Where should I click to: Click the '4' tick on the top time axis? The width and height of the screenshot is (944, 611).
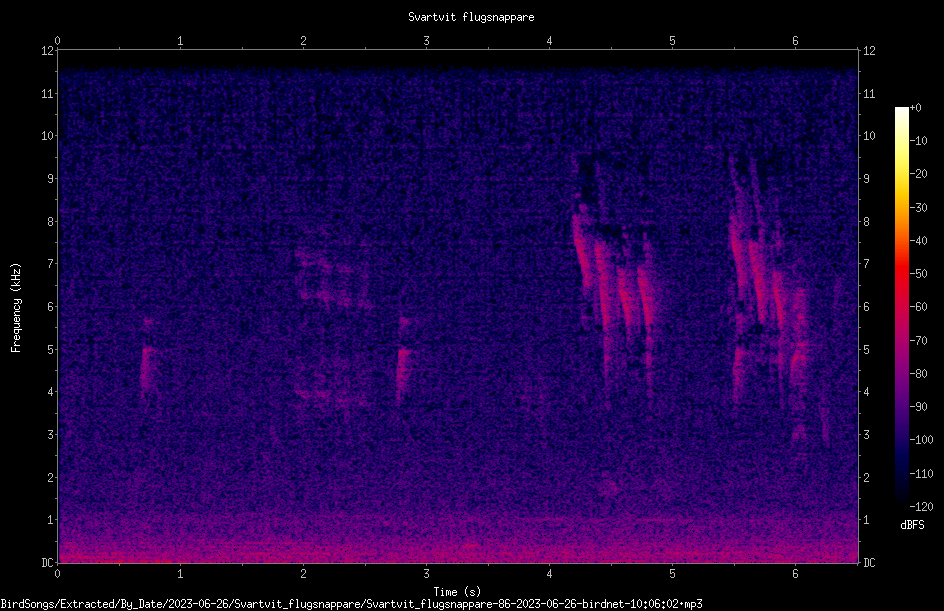pos(549,40)
